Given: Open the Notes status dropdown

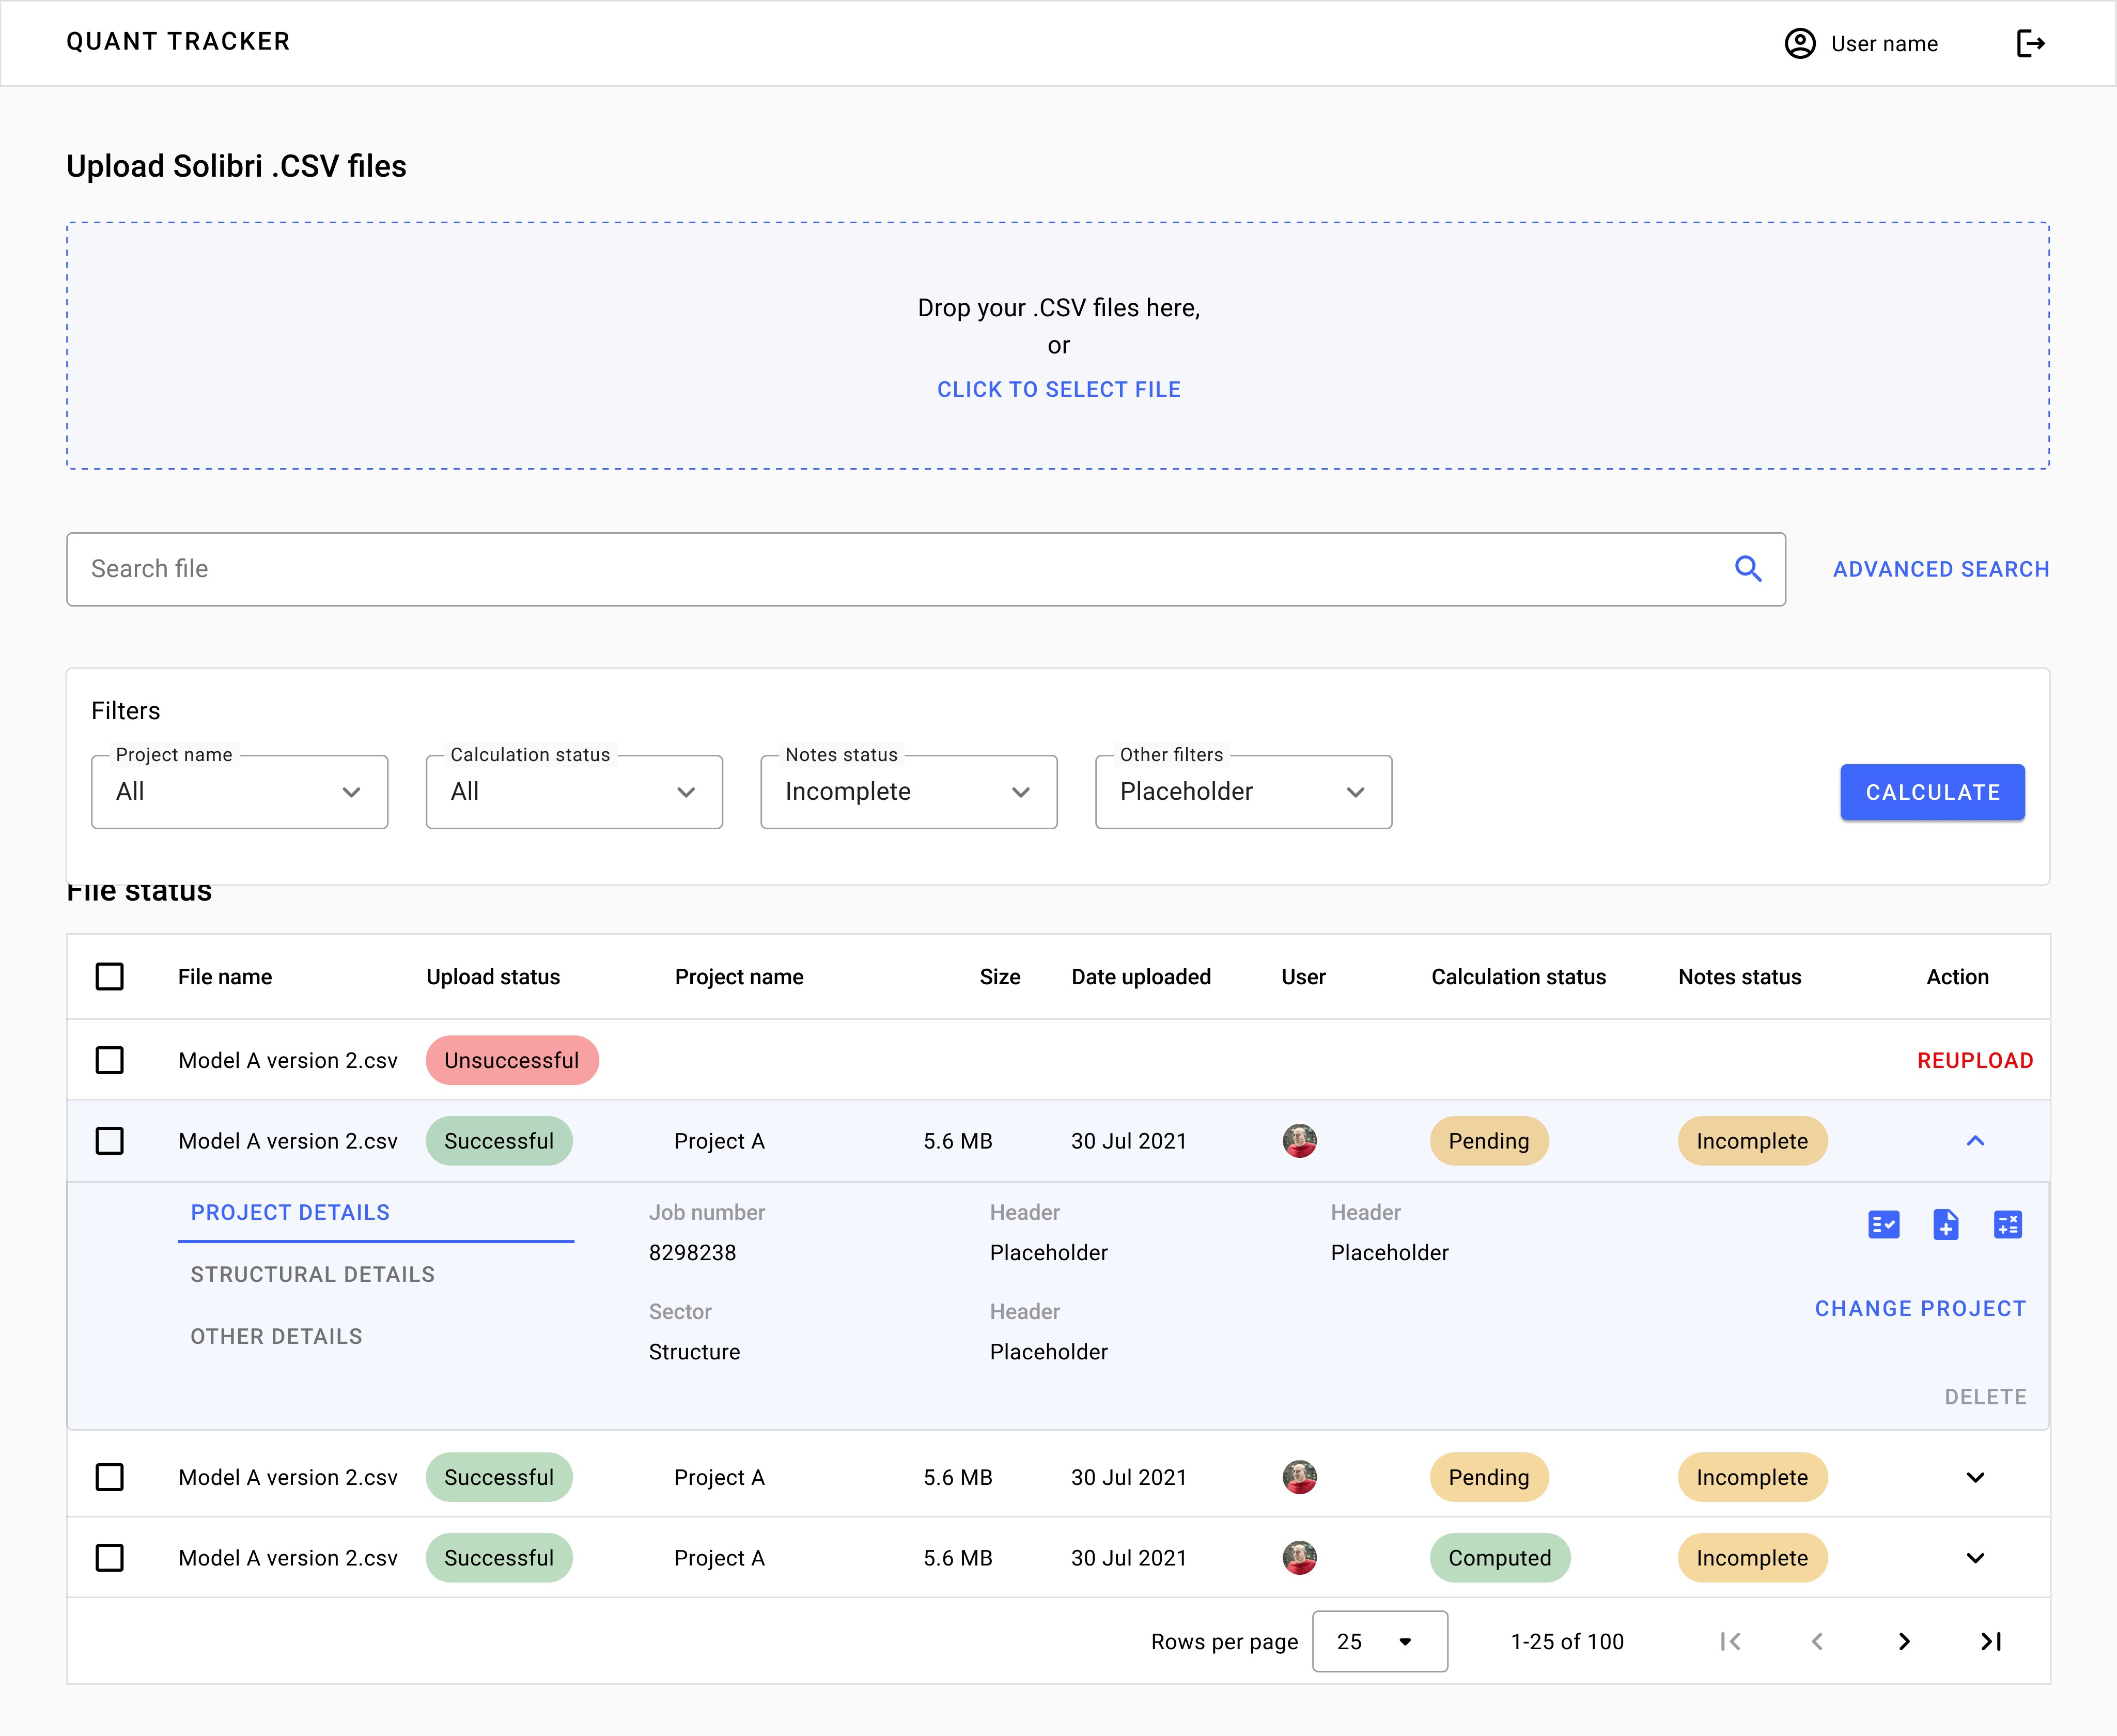Looking at the screenshot, I should tap(908, 792).
